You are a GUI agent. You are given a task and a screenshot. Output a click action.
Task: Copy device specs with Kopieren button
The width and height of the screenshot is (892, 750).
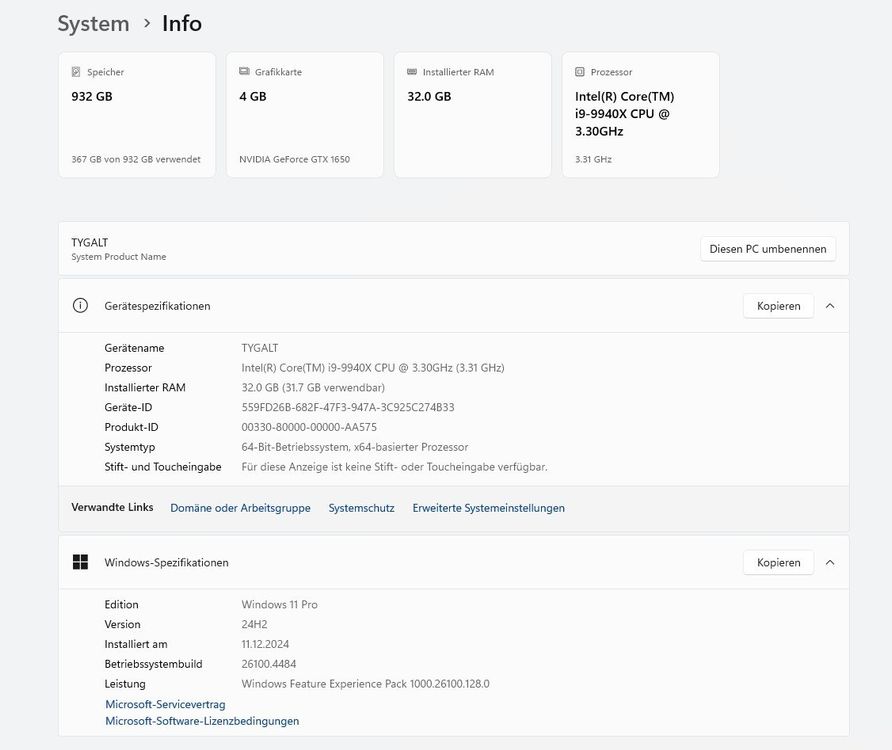778,306
